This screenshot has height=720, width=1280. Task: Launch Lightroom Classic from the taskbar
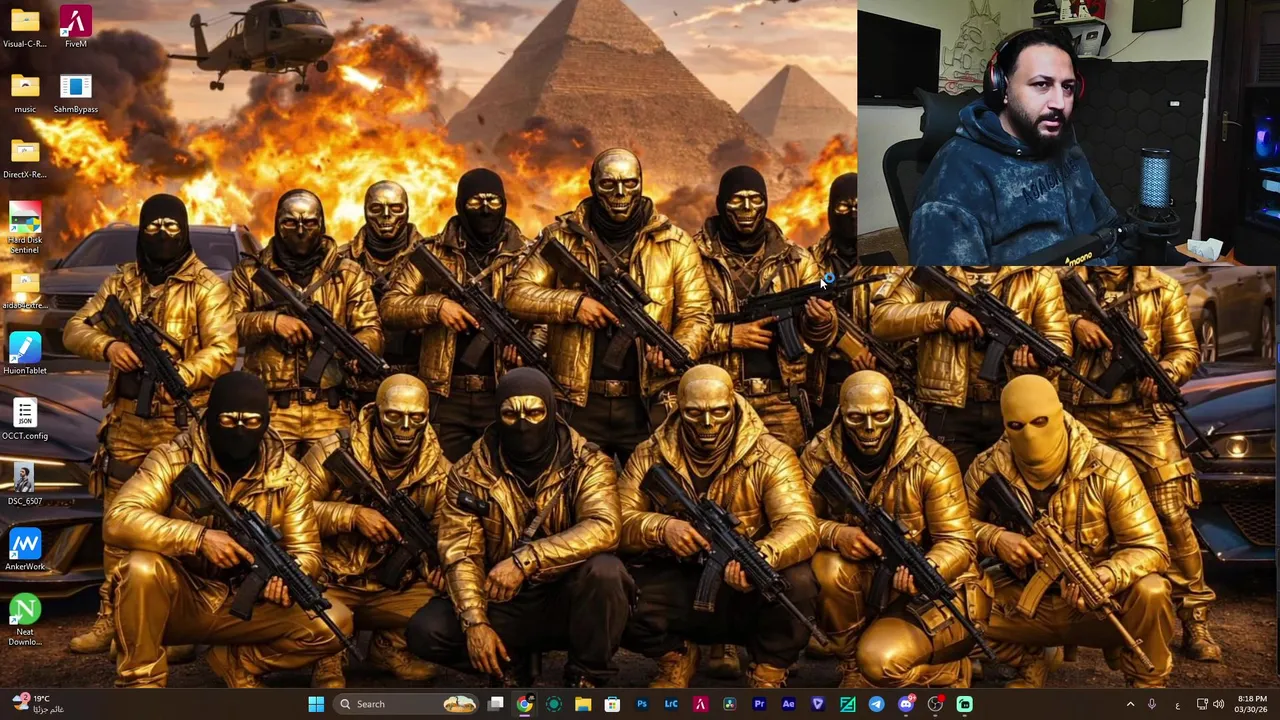671,704
